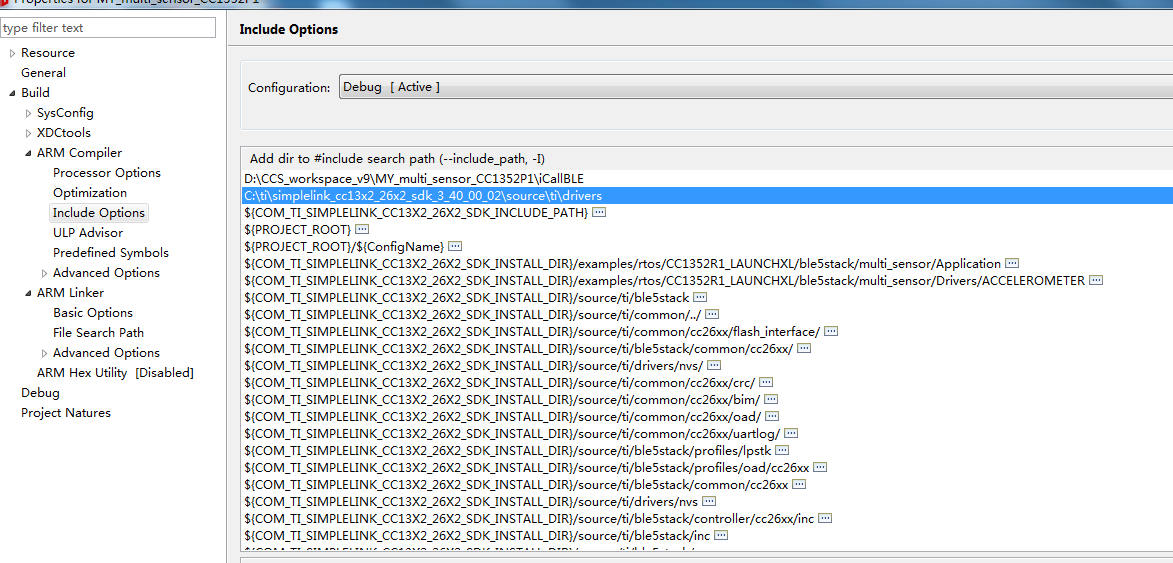The height and width of the screenshot is (563, 1173).
Task: Expand ARM Compiler Advanced Options node
Action: [x=44, y=273]
